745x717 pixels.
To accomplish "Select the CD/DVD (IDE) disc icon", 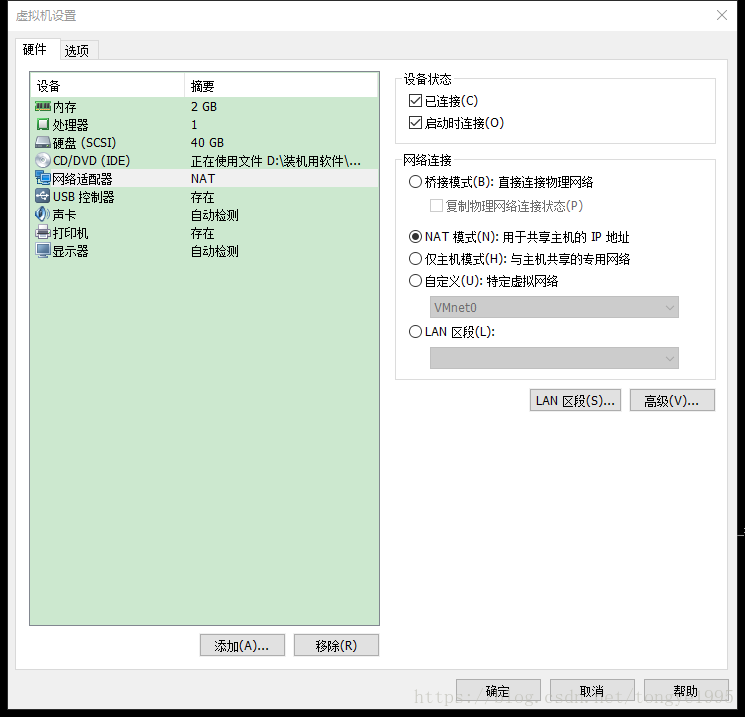I will click(43, 161).
